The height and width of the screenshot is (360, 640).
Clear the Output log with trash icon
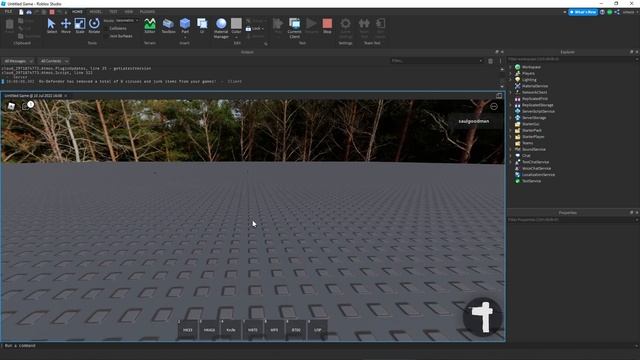point(490,61)
